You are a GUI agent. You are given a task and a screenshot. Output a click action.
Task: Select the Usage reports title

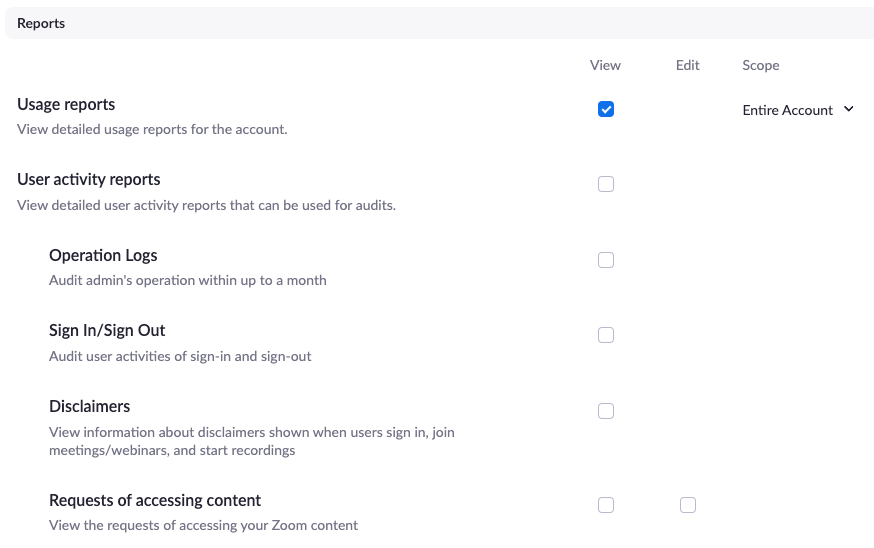coord(66,104)
